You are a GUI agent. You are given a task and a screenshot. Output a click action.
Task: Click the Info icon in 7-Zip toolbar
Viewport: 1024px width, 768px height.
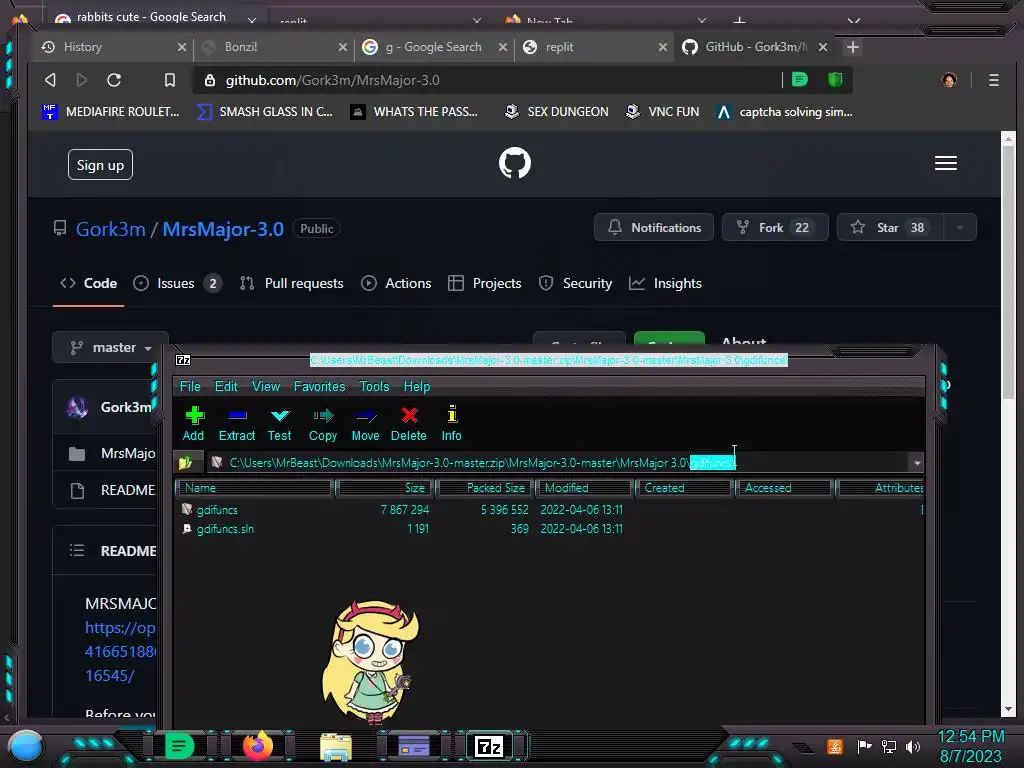pos(452,415)
